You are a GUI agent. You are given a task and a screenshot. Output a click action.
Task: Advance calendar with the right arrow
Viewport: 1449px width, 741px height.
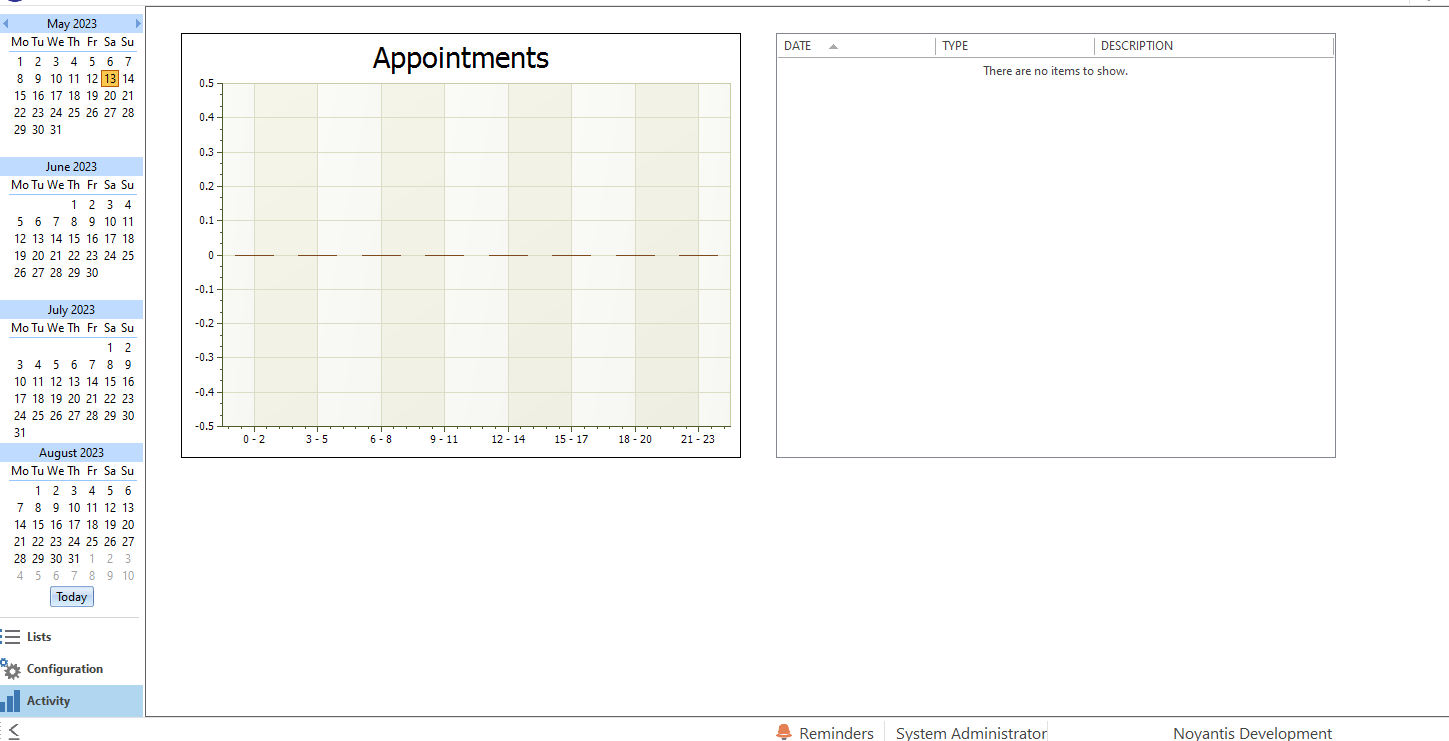[x=138, y=24]
